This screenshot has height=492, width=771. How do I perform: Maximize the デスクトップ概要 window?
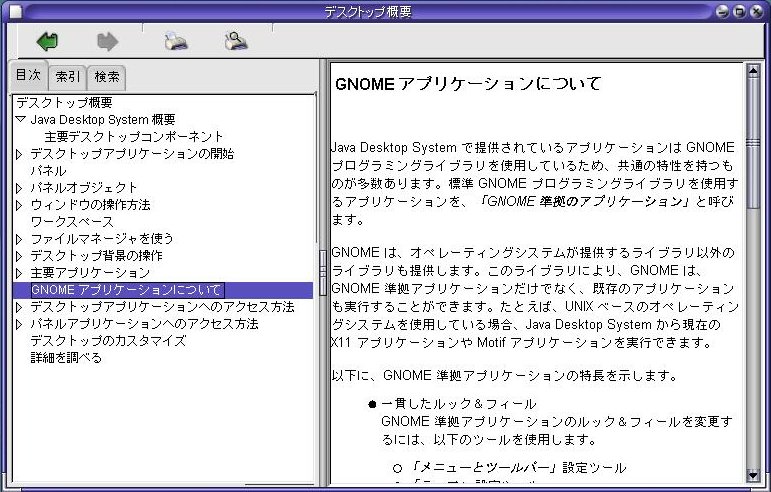[739, 11]
